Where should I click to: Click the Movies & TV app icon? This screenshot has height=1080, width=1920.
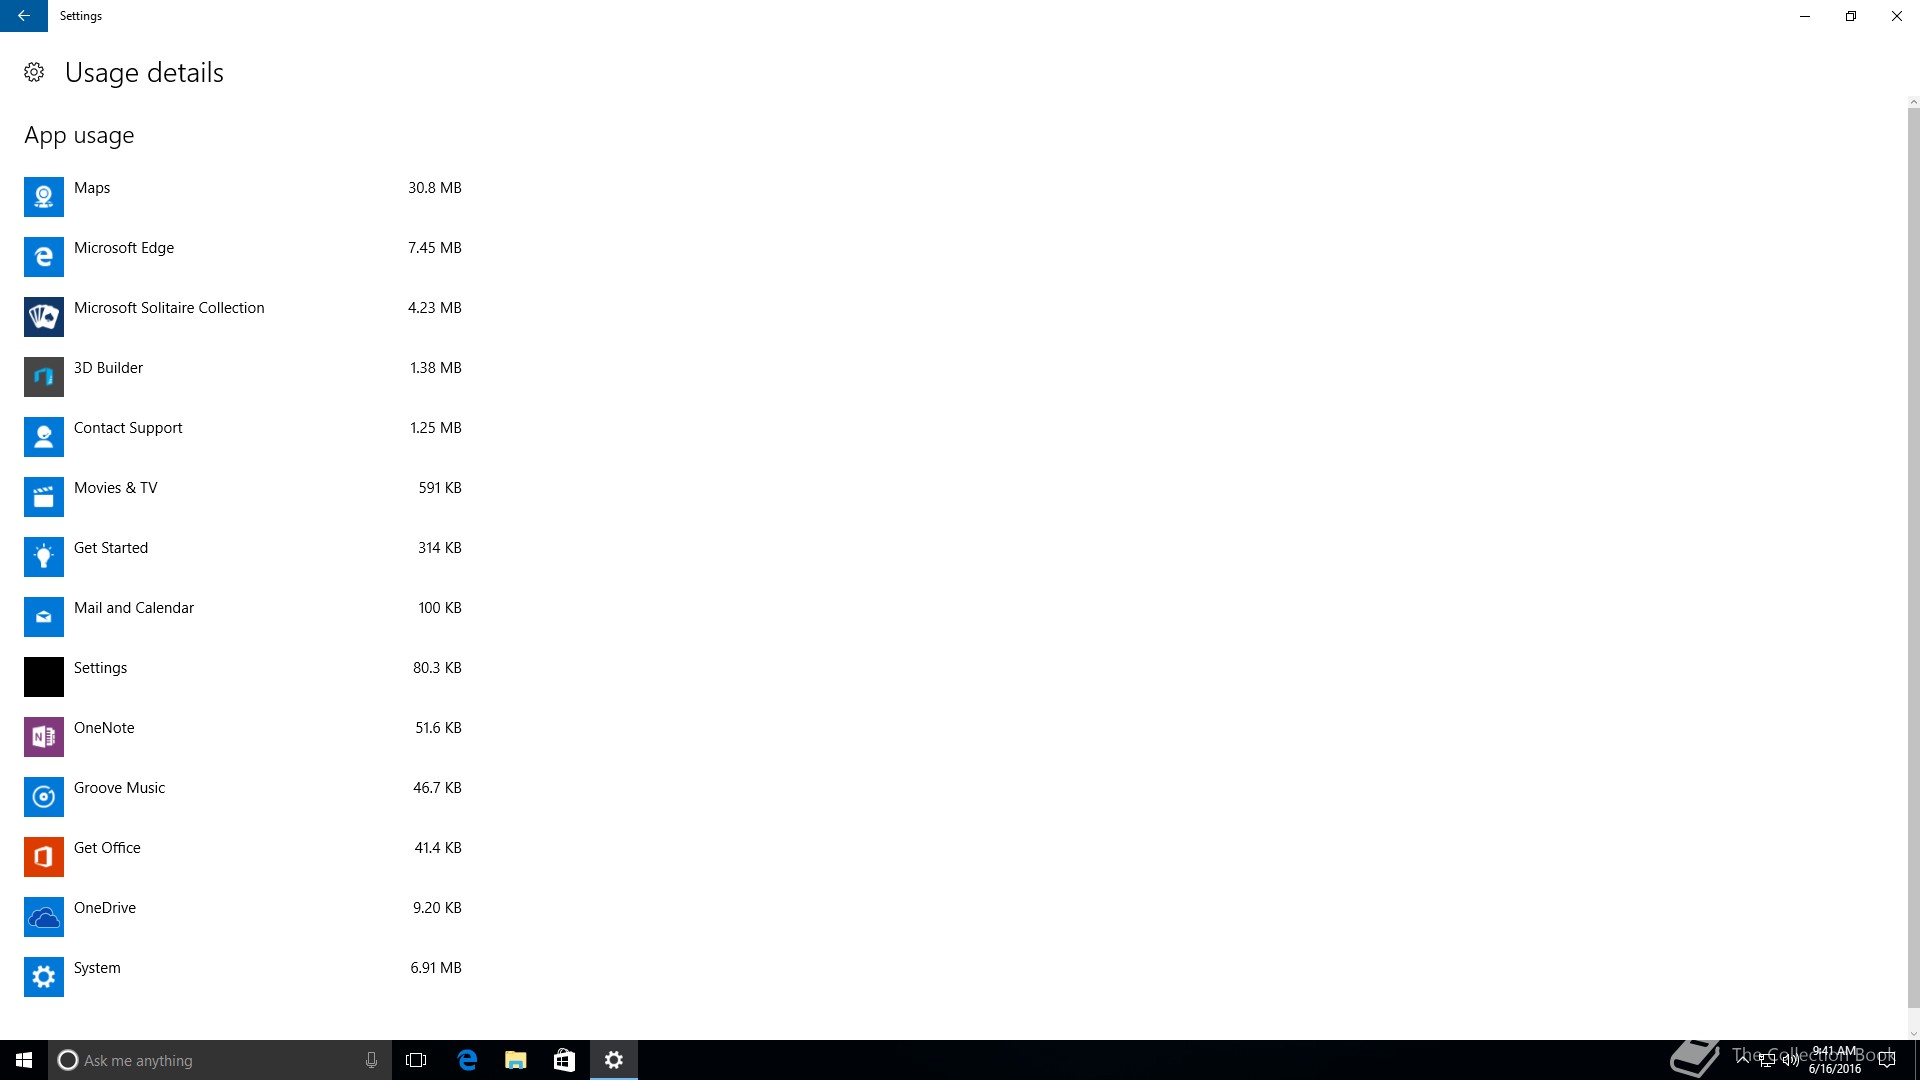[44, 497]
